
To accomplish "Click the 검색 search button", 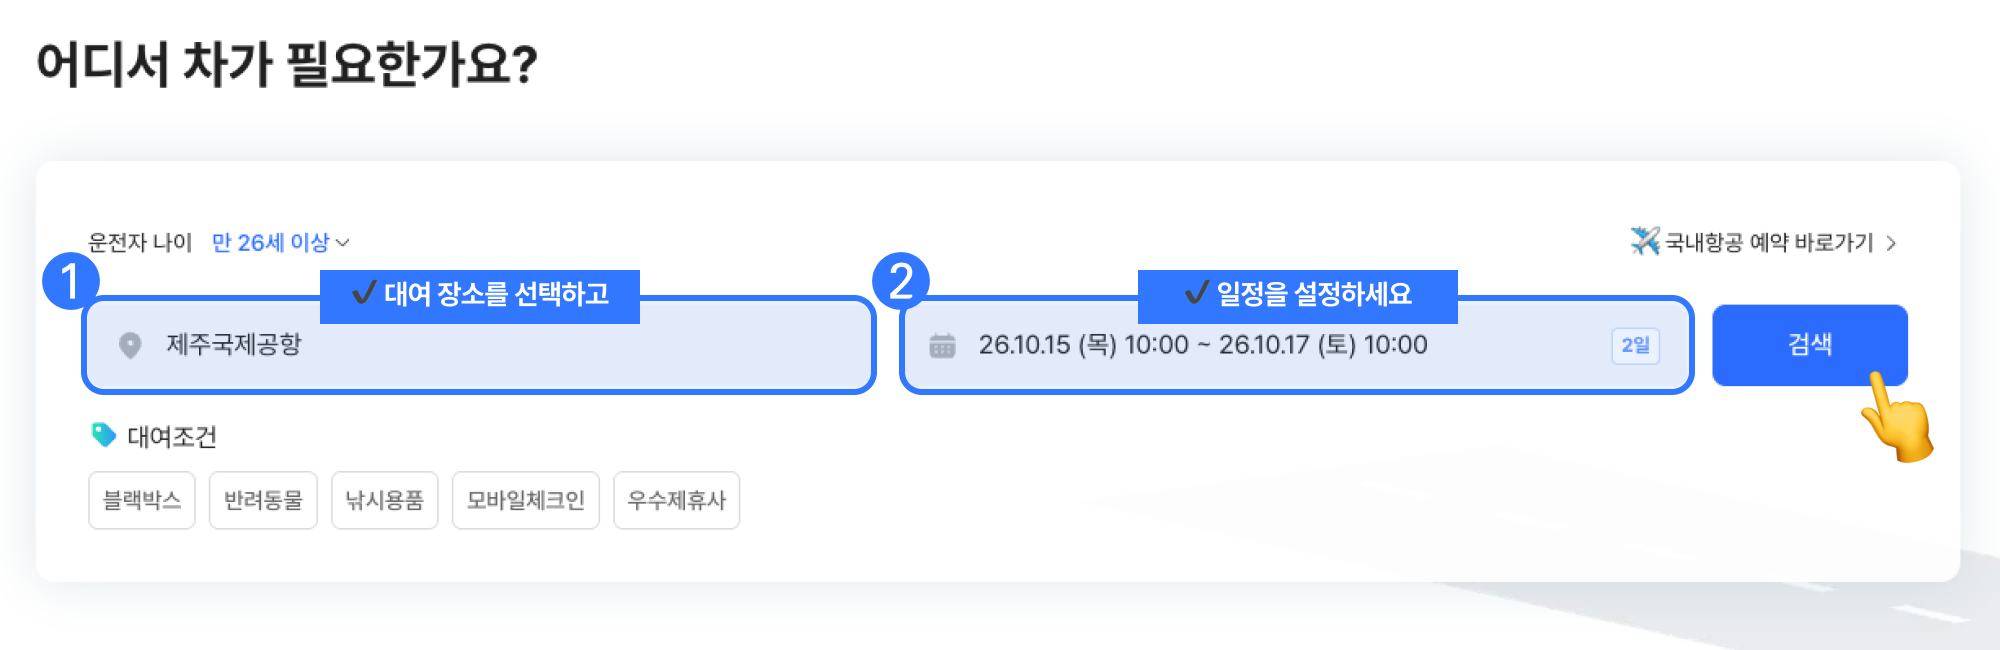I will (x=1810, y=345).
